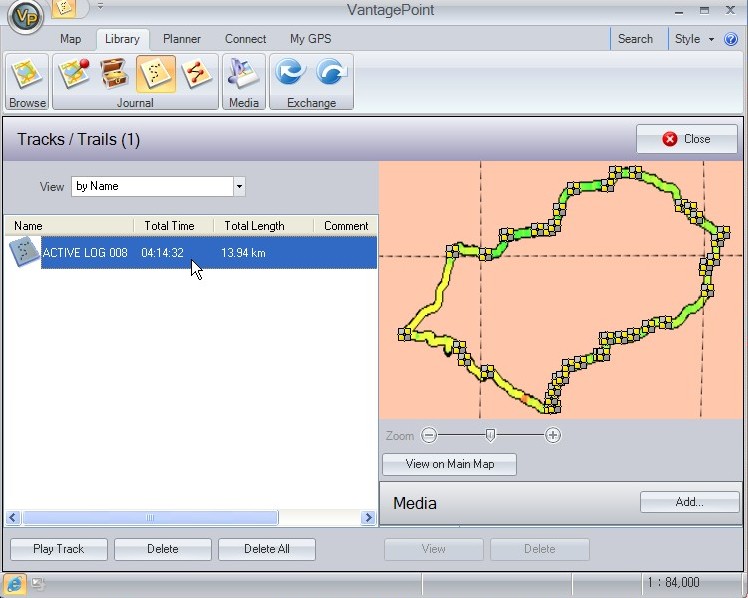This screenshot has height=598, width=748.
Task: Click the track icon beside ACTIVE LOG 008
Action: click(x=24, y=252)
